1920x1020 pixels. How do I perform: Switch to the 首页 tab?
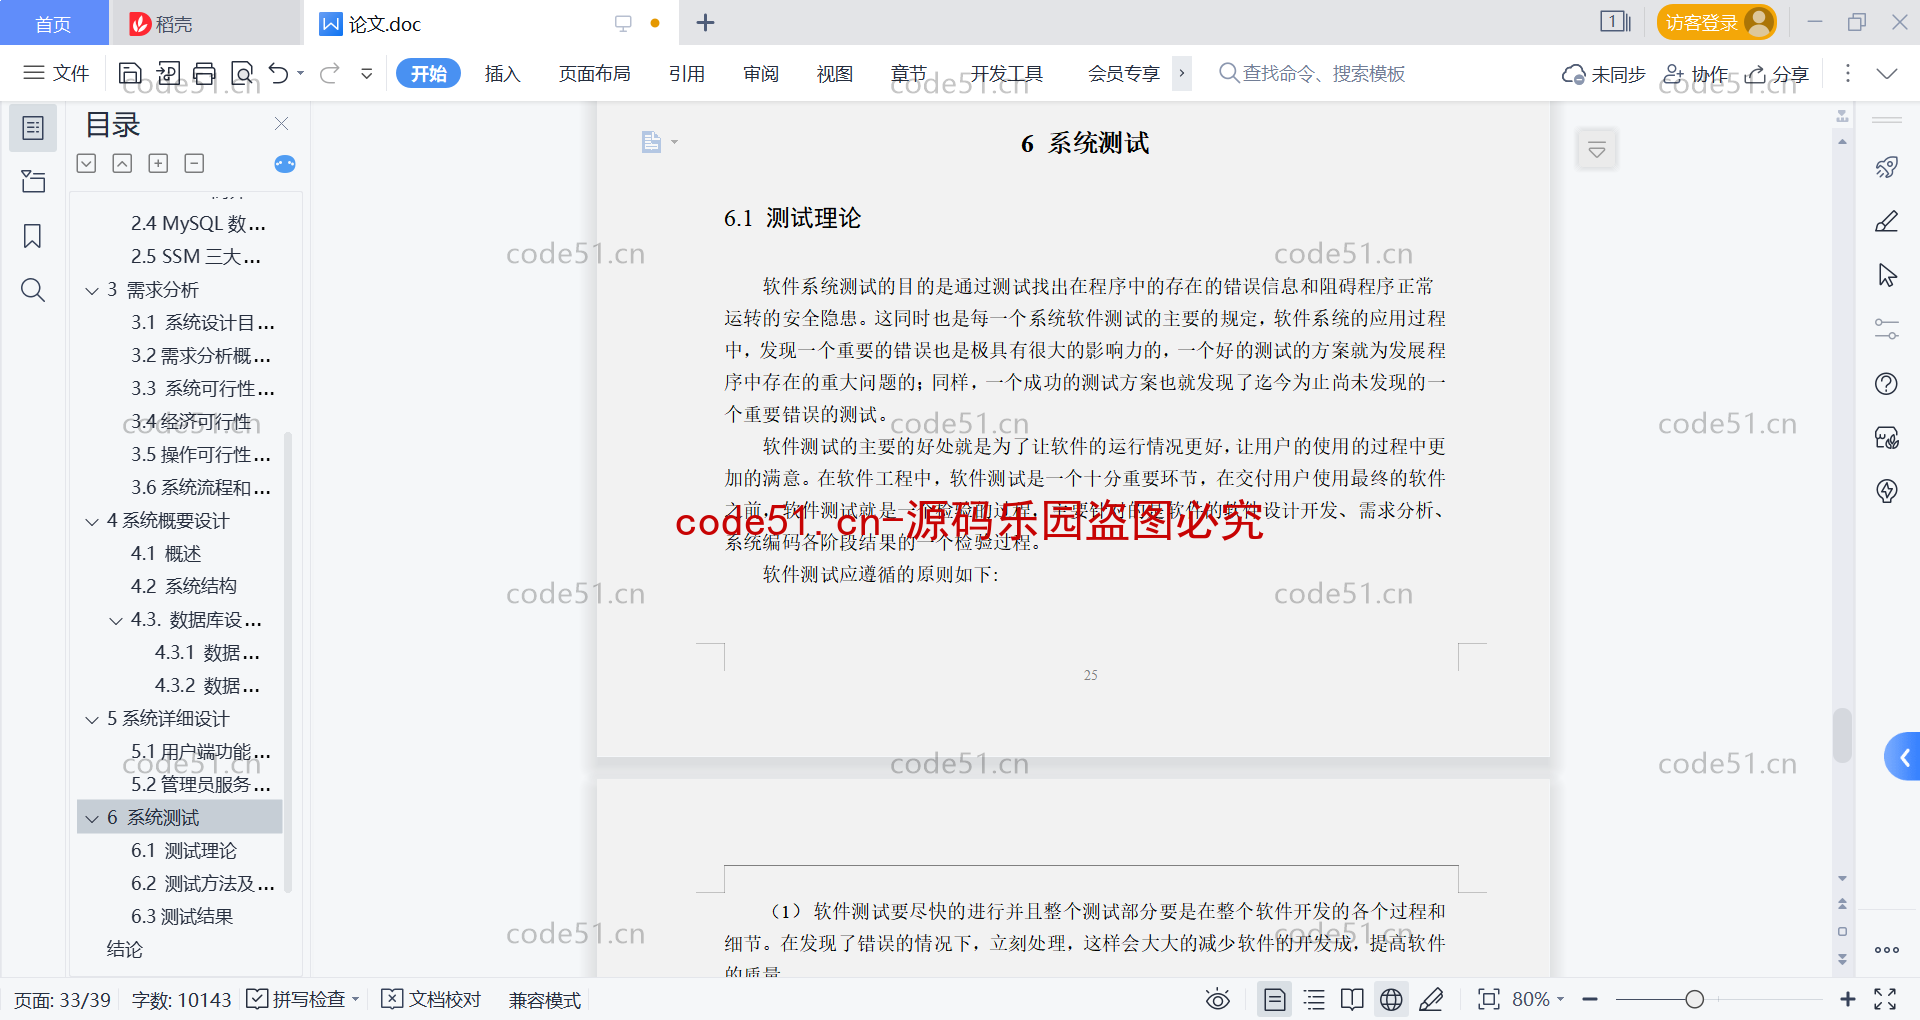pos(53,23)
